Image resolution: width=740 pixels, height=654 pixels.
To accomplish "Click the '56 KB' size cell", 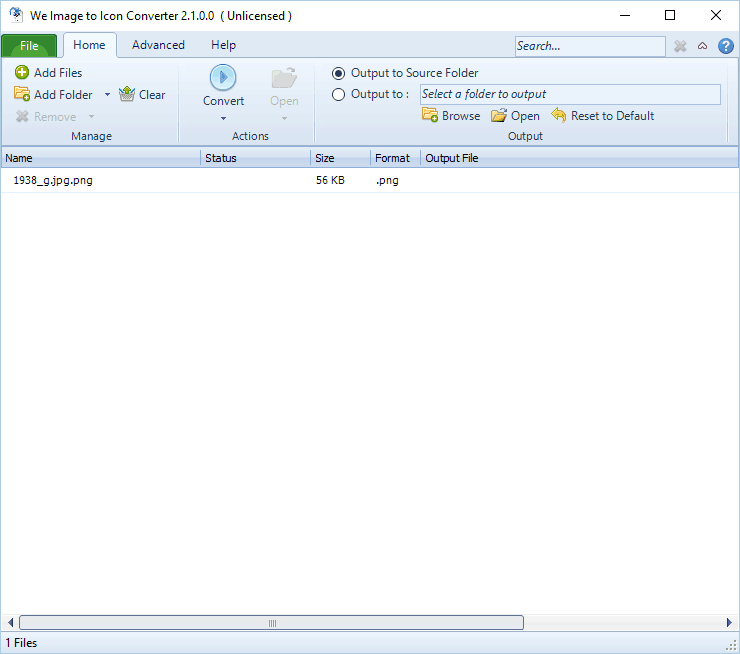I will click(x=330, y=180).
